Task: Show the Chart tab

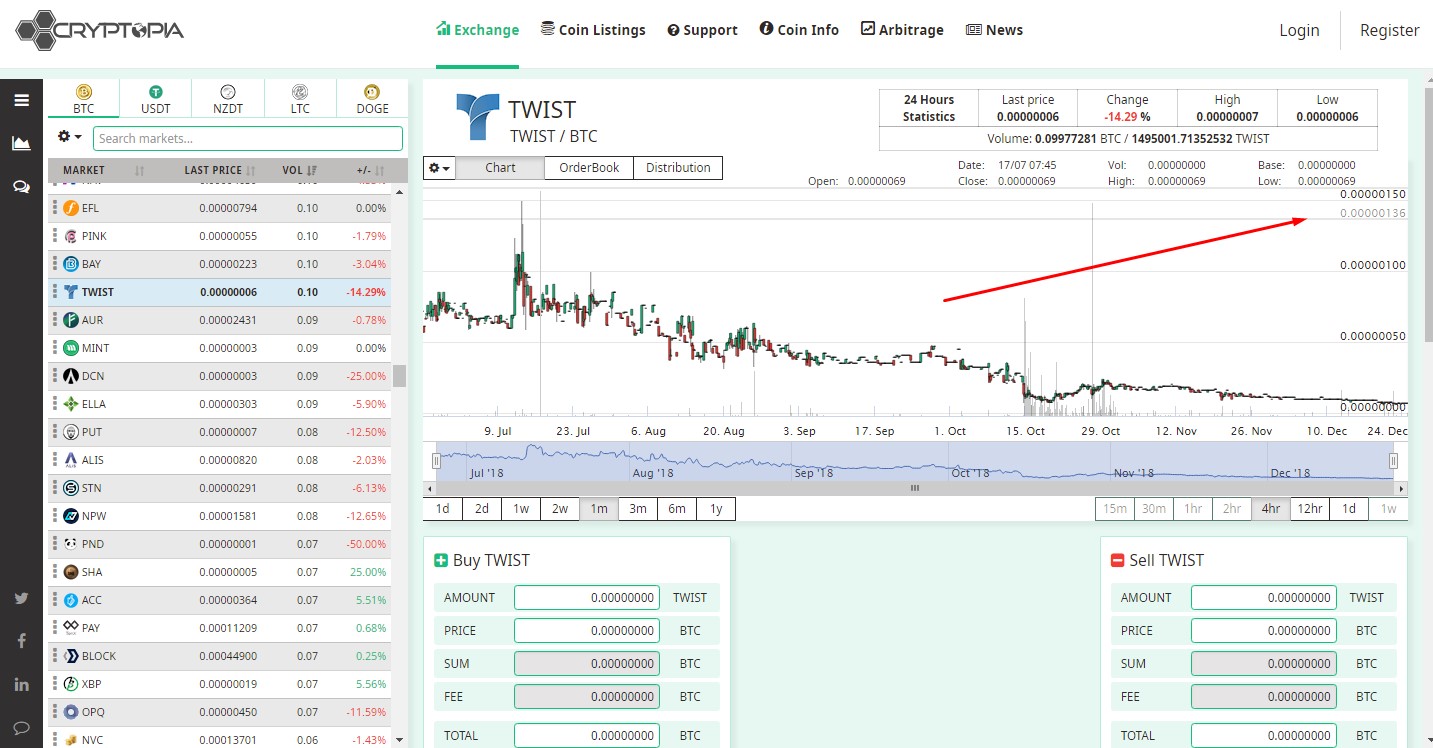Action: (500, 168)
